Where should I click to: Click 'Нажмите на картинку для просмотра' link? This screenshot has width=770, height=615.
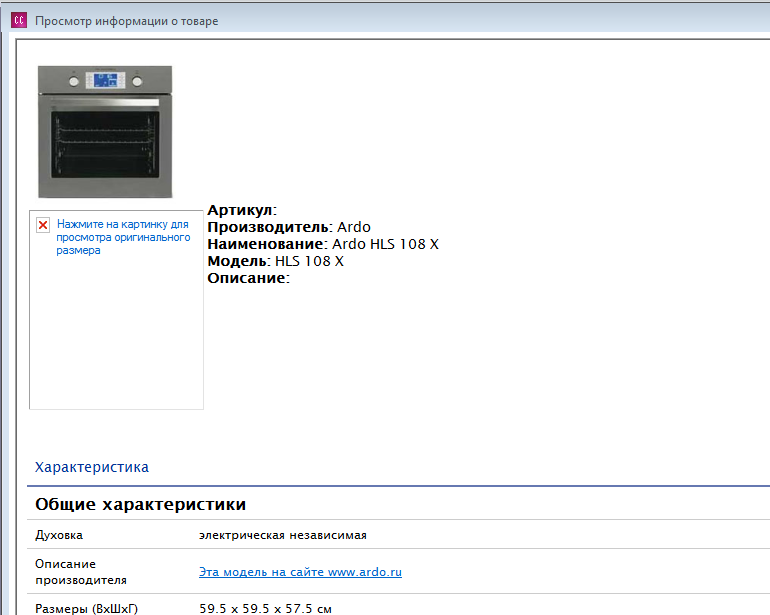coord(123,237)
